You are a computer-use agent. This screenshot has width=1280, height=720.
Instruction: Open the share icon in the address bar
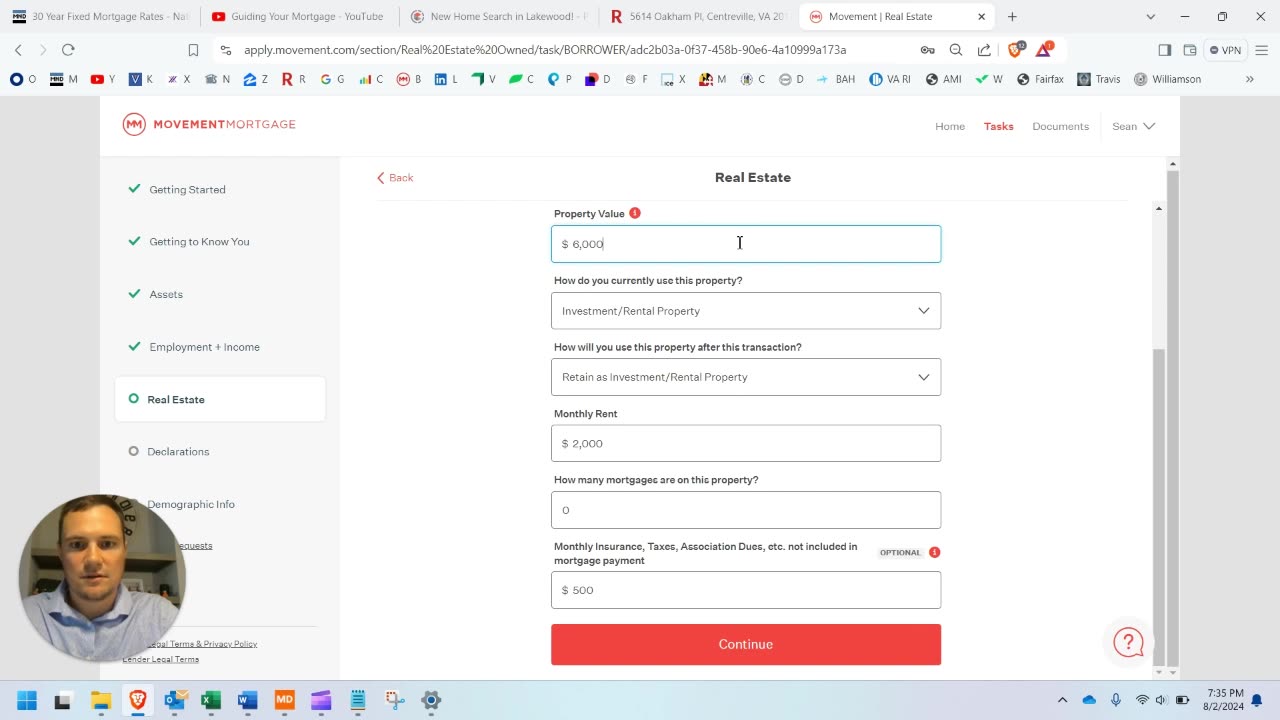pyautogui.click(x=984, y=50)
